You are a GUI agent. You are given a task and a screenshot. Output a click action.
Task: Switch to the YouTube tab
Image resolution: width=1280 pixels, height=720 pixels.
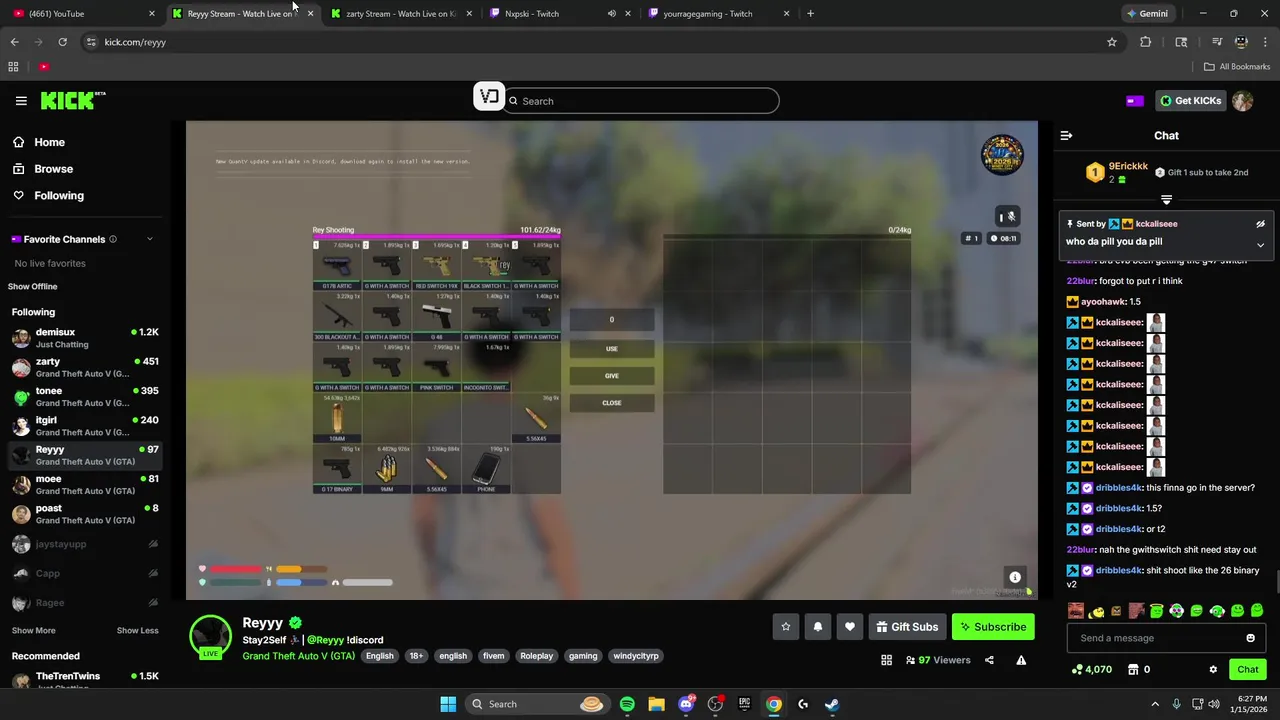click(x=83, y=14)
